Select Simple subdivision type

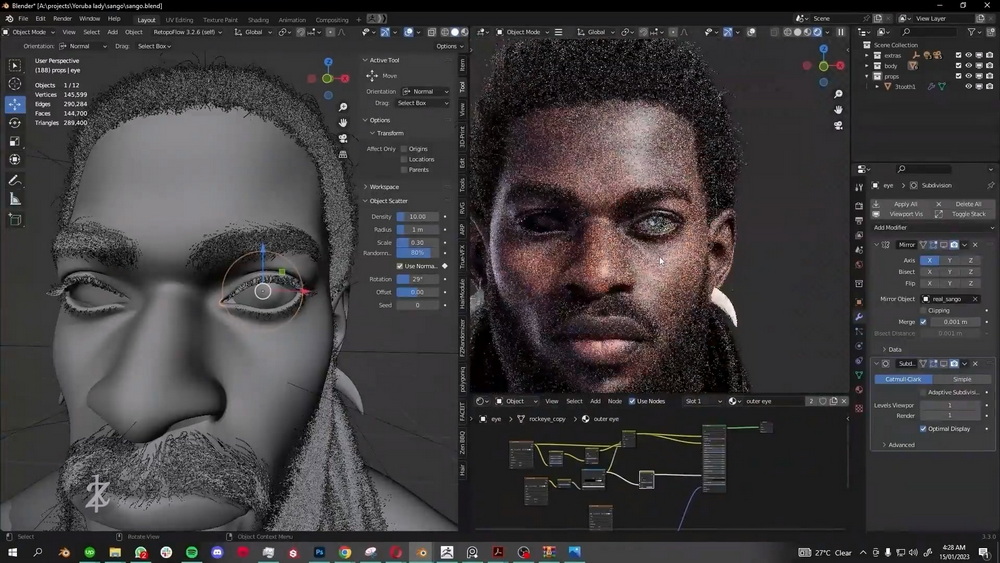point(961,379)
